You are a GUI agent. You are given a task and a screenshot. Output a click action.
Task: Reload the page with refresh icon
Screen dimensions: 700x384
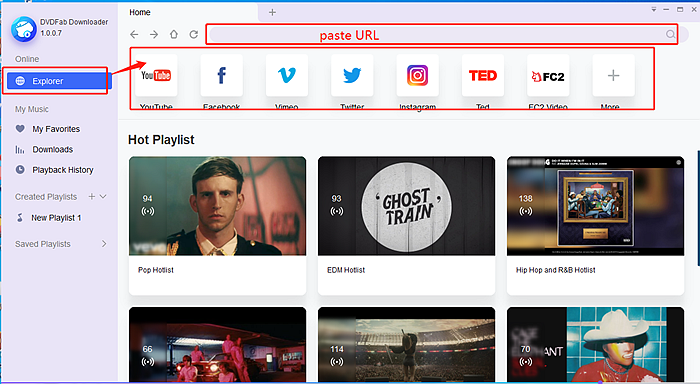click(x=193, y=34)
